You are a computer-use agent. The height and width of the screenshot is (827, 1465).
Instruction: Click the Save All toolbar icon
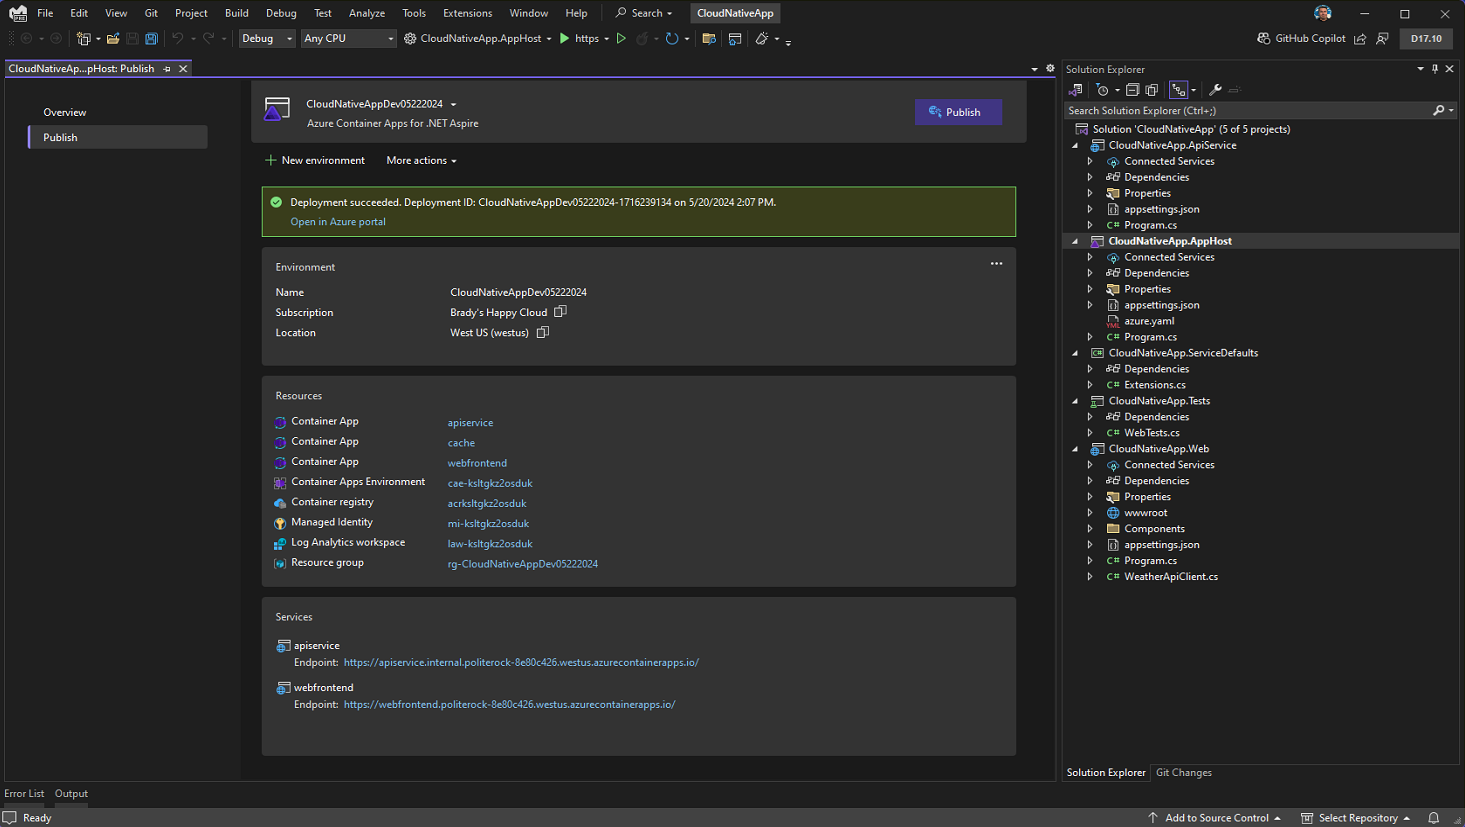point(151,39)
